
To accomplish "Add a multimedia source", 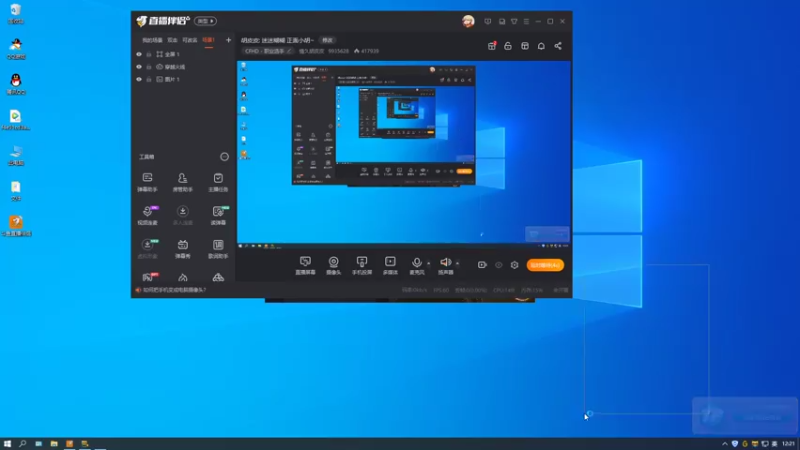I will [x=390, y=265].
